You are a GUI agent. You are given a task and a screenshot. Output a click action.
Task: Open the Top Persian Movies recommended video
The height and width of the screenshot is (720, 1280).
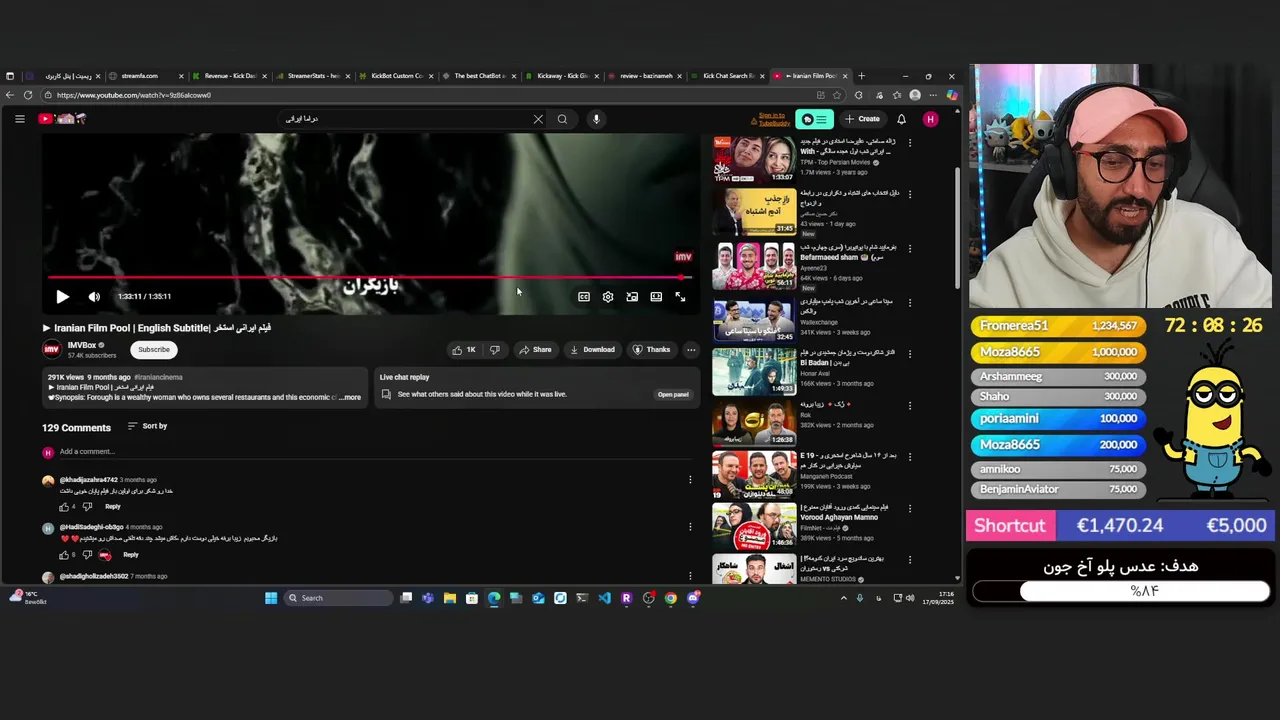(754, 159)
